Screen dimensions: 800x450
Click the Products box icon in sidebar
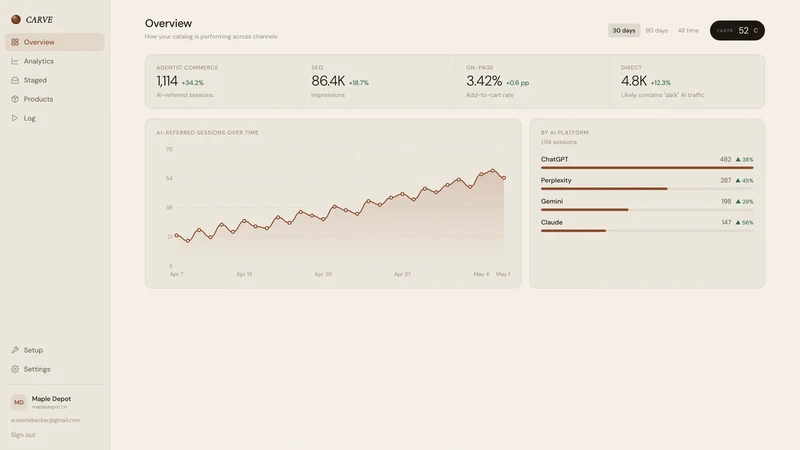pos(15,99)
